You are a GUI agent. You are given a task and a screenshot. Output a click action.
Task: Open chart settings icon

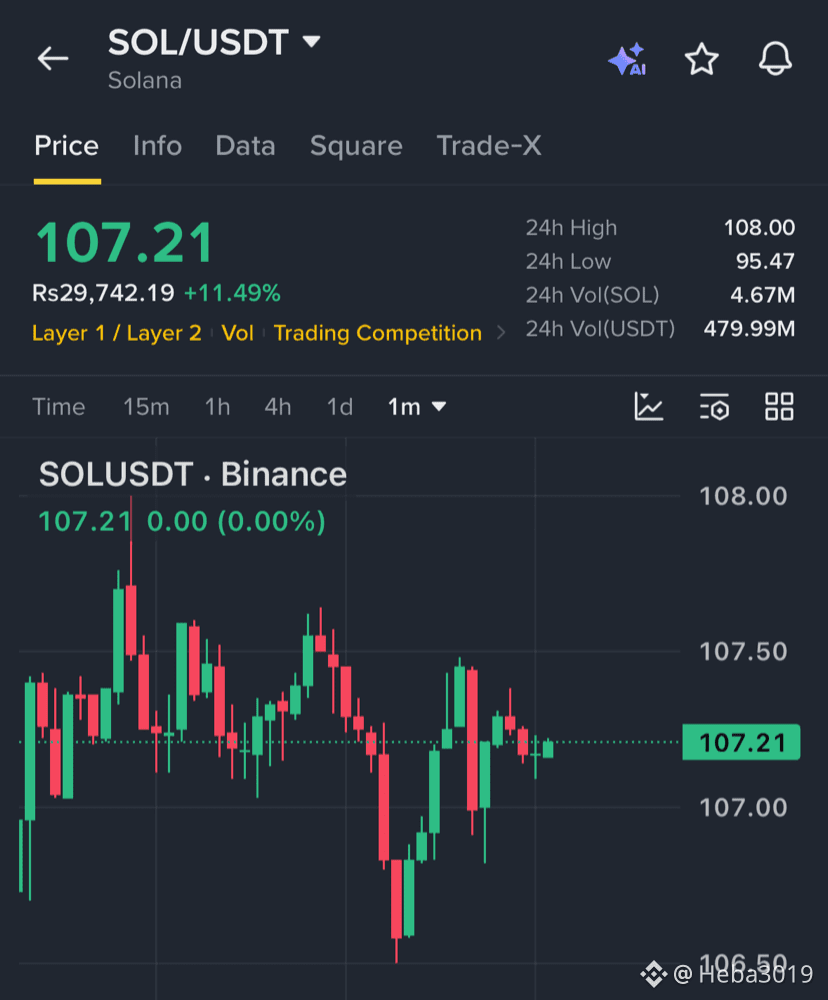click(714, 406)
